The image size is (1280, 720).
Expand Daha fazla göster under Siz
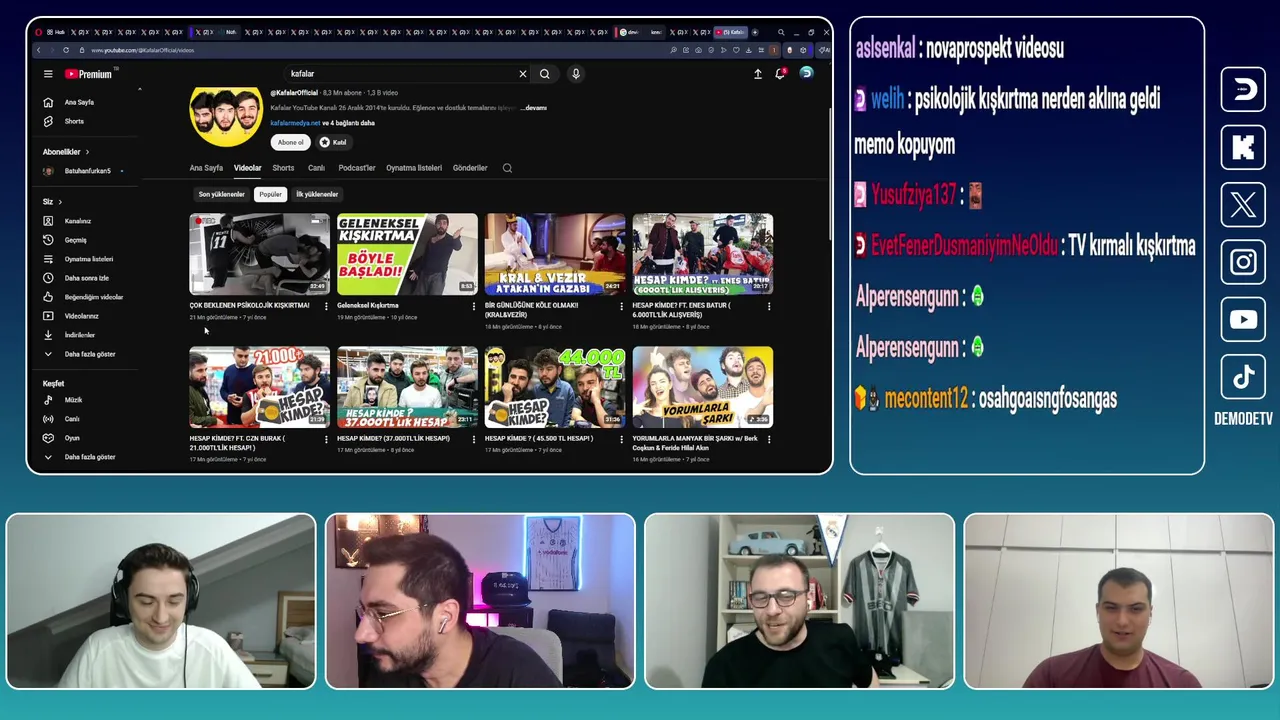point(80,354)
